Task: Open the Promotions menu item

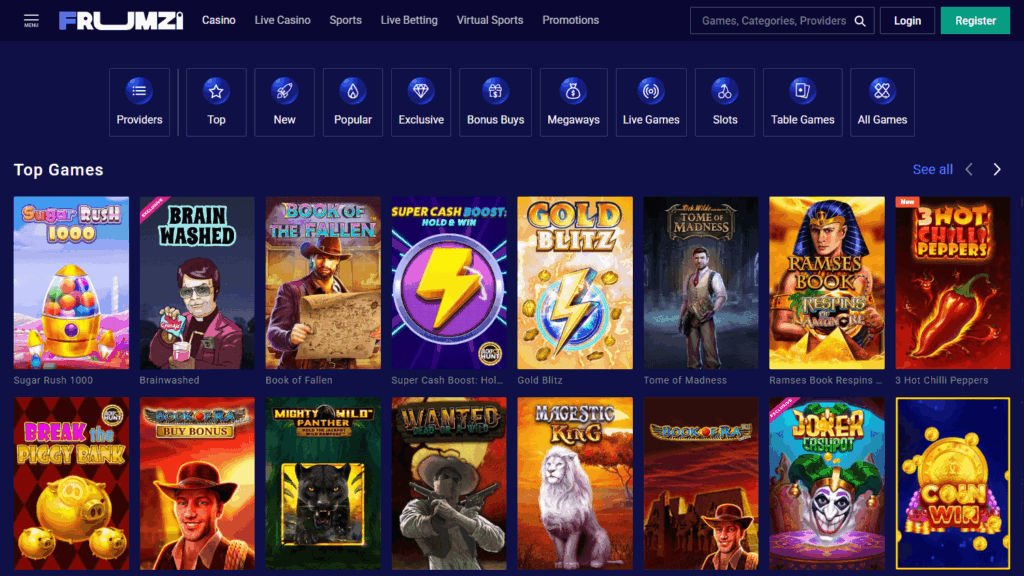Action: (570, 20)
